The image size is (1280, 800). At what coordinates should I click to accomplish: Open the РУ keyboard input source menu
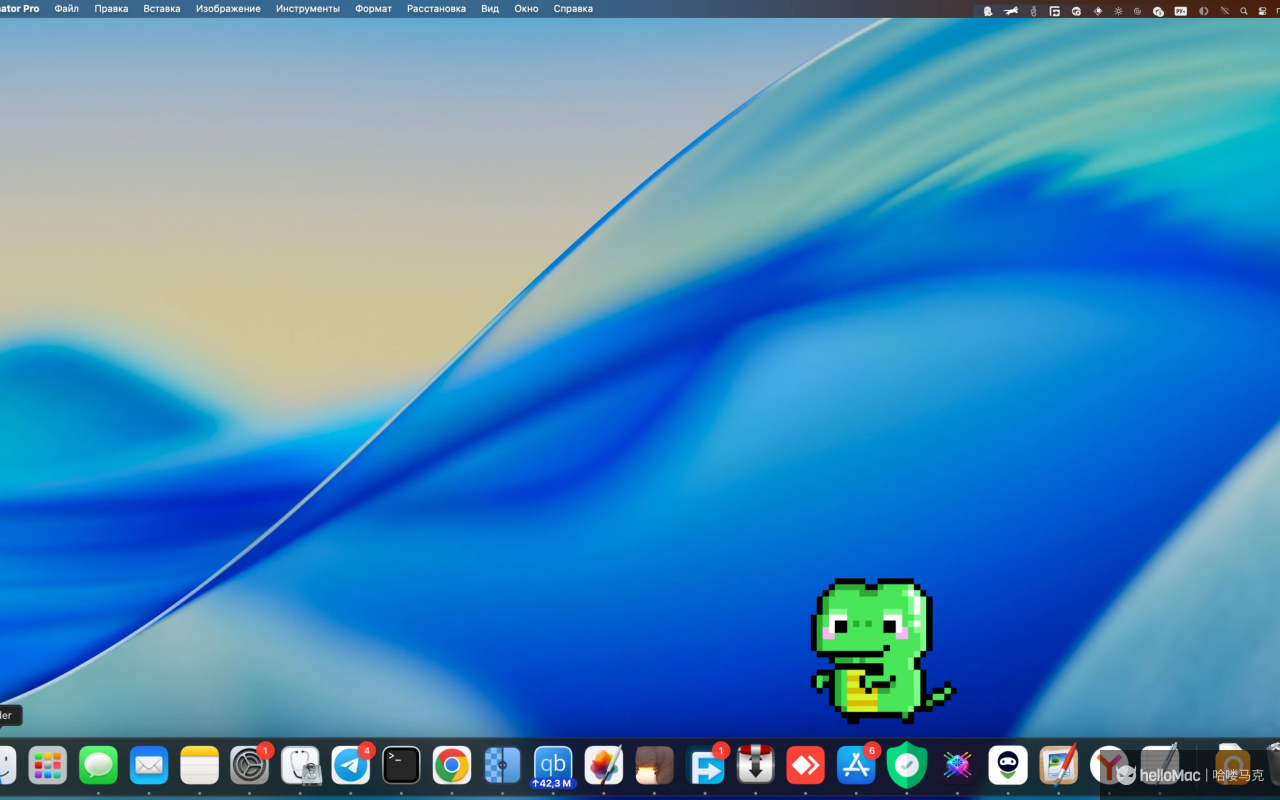pos(1181,11)
